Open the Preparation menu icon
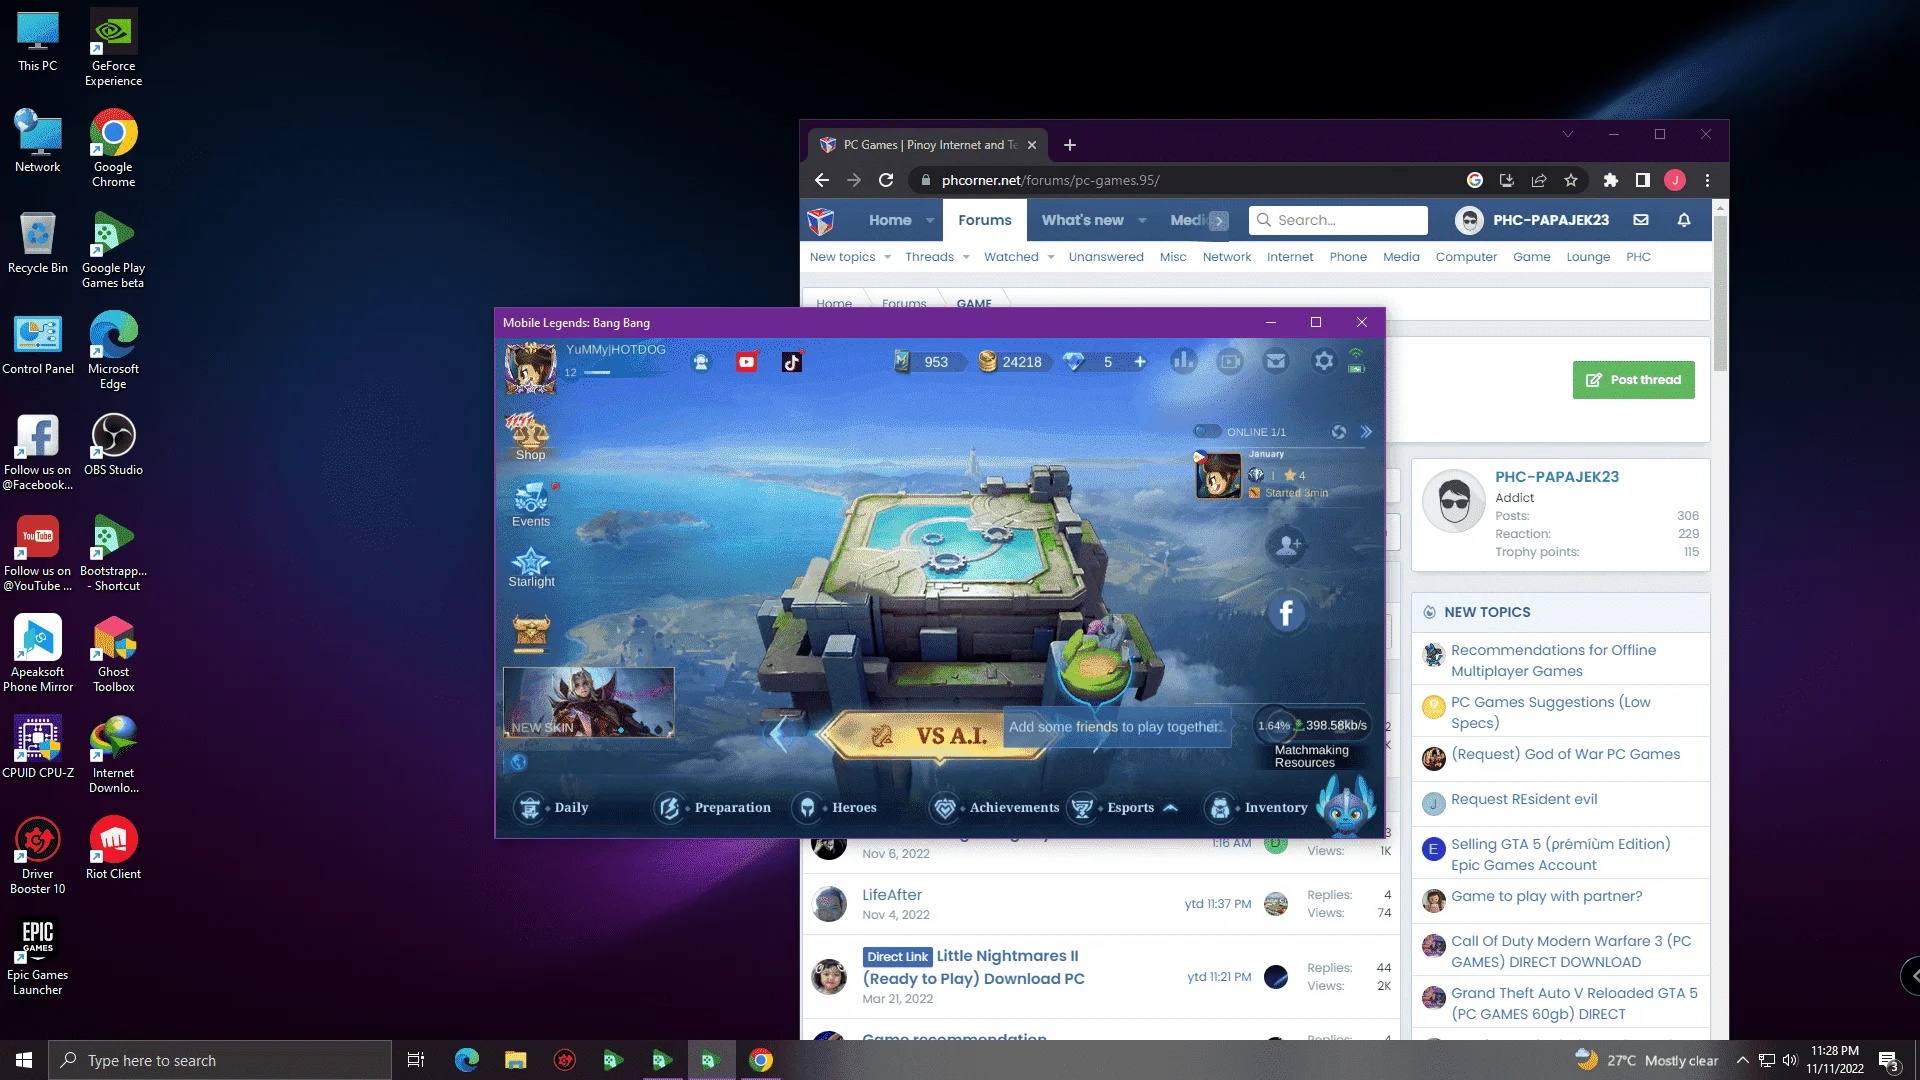 pyautogui.click(x=669, y=808)
